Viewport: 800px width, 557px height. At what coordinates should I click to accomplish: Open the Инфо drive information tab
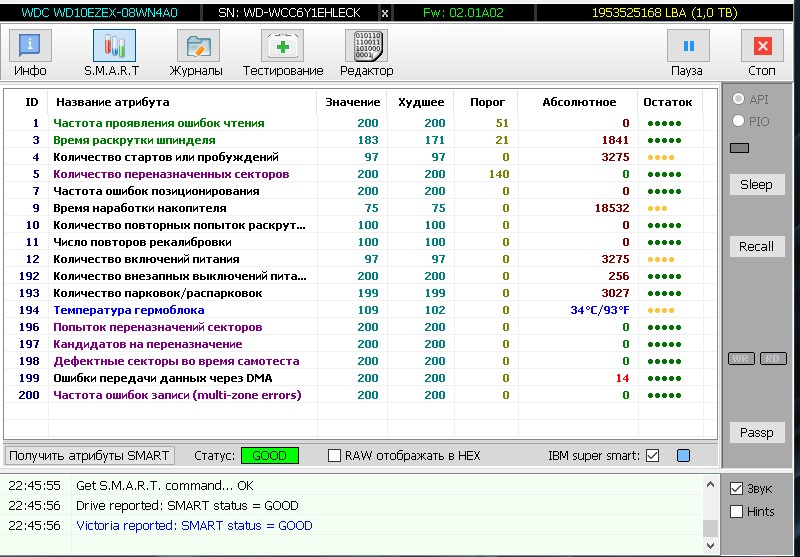point(30,53)
